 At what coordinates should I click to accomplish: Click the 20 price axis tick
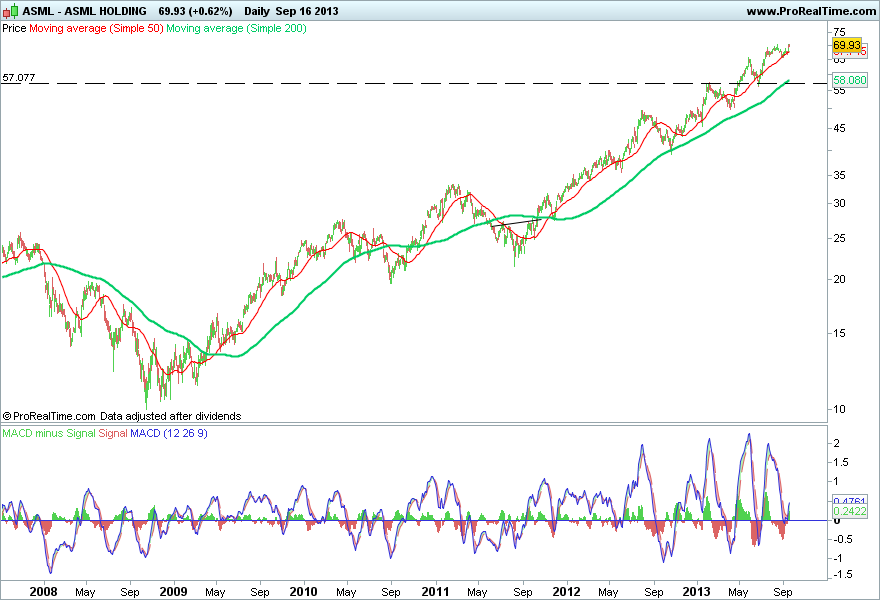click(x=839, y=279)
